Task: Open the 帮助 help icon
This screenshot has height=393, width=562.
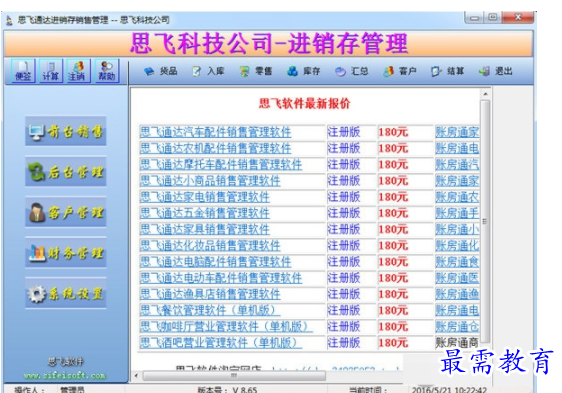Action: click(106, 71)
